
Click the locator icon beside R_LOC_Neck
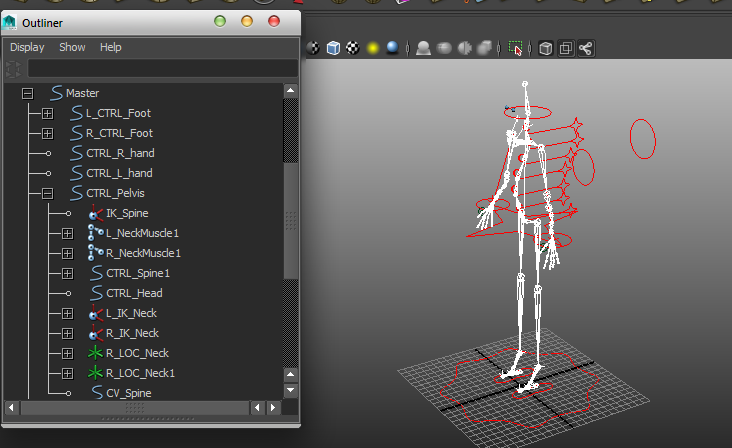click(x=95, y=353)
